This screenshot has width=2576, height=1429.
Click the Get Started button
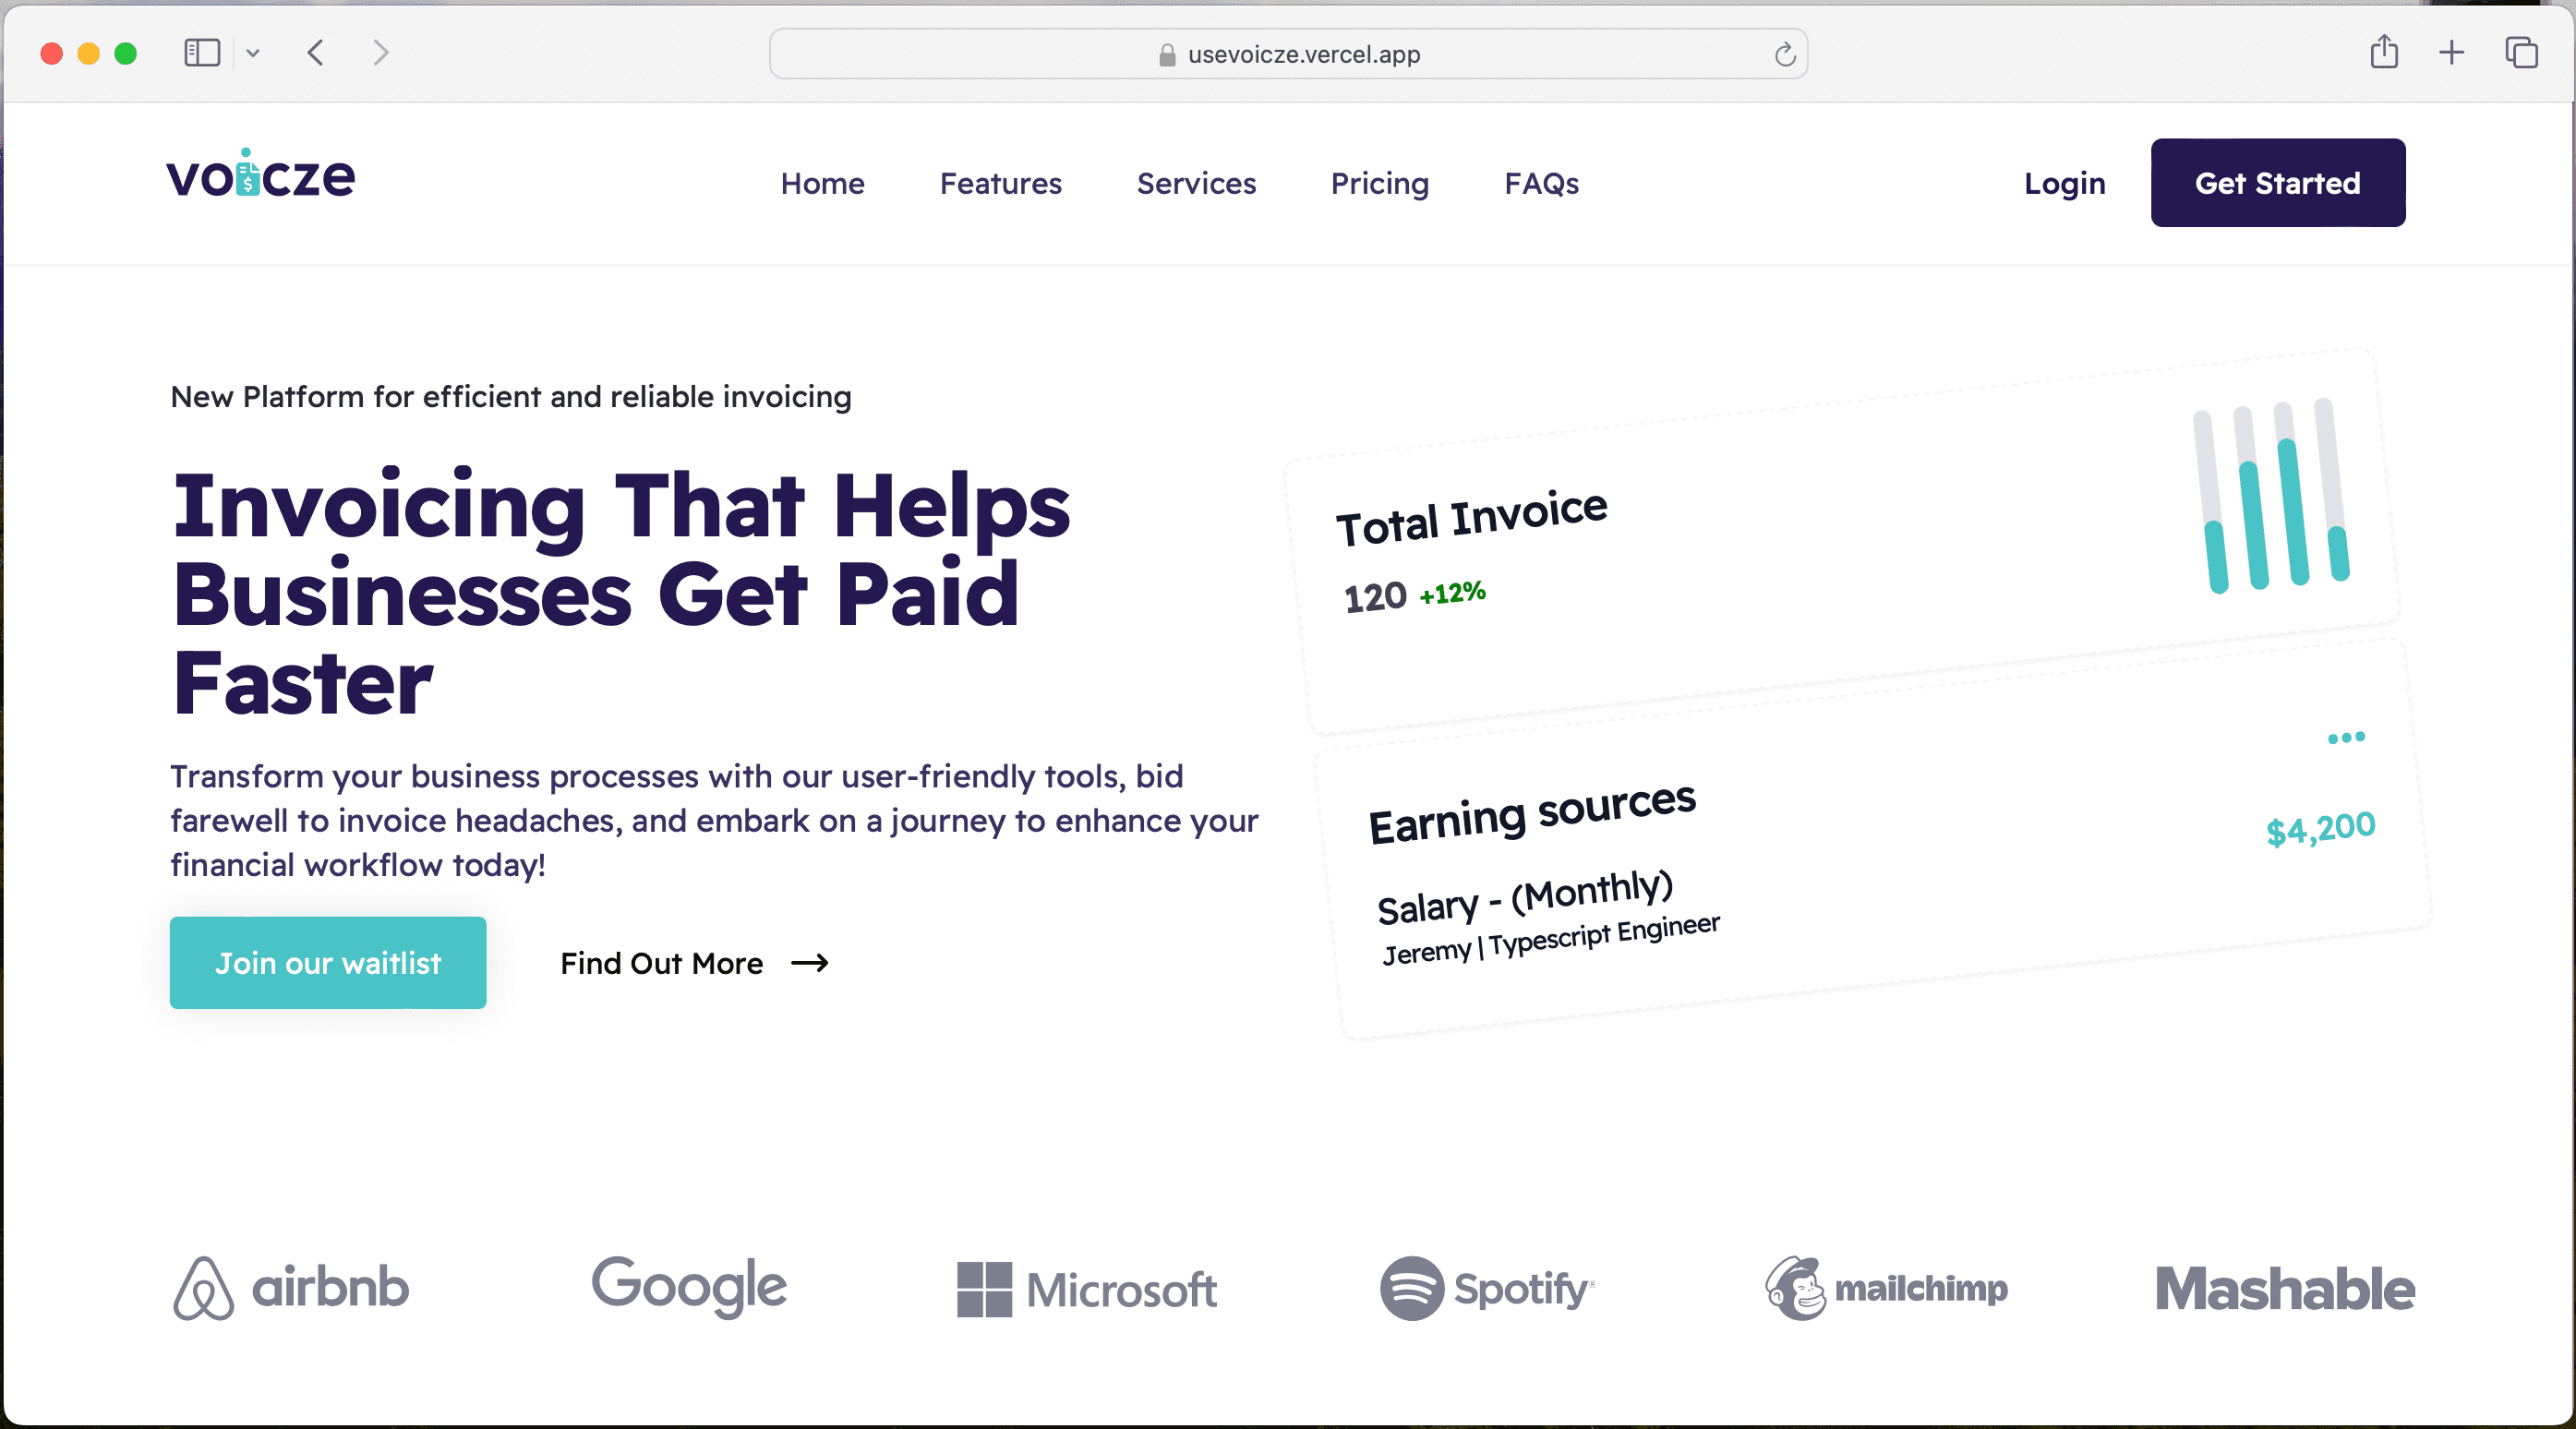(2277, 183)
